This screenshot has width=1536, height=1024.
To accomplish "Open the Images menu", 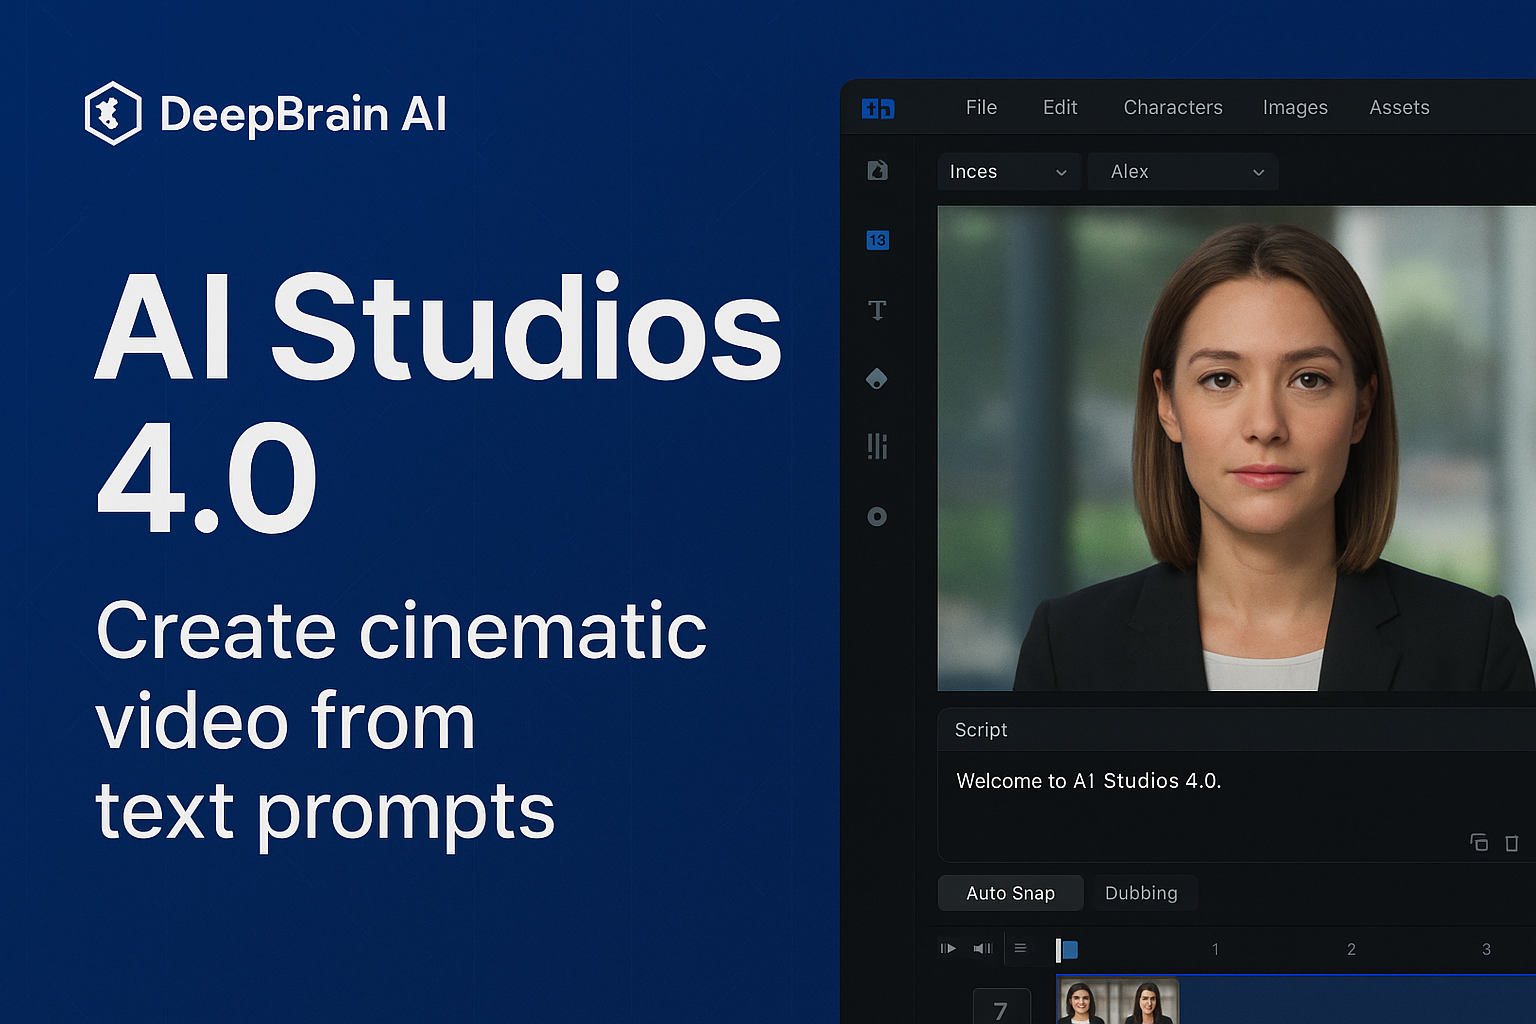I will coord(1295,107).
